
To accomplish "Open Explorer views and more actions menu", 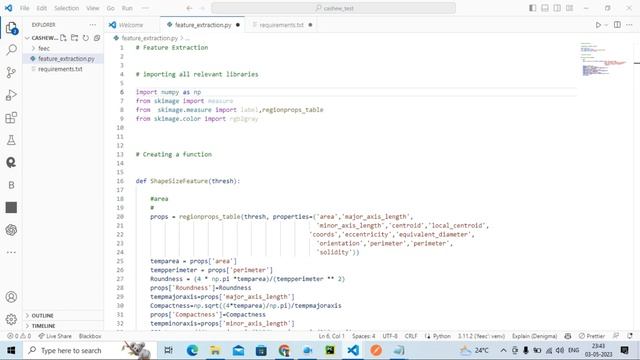I will pos(93,25).
